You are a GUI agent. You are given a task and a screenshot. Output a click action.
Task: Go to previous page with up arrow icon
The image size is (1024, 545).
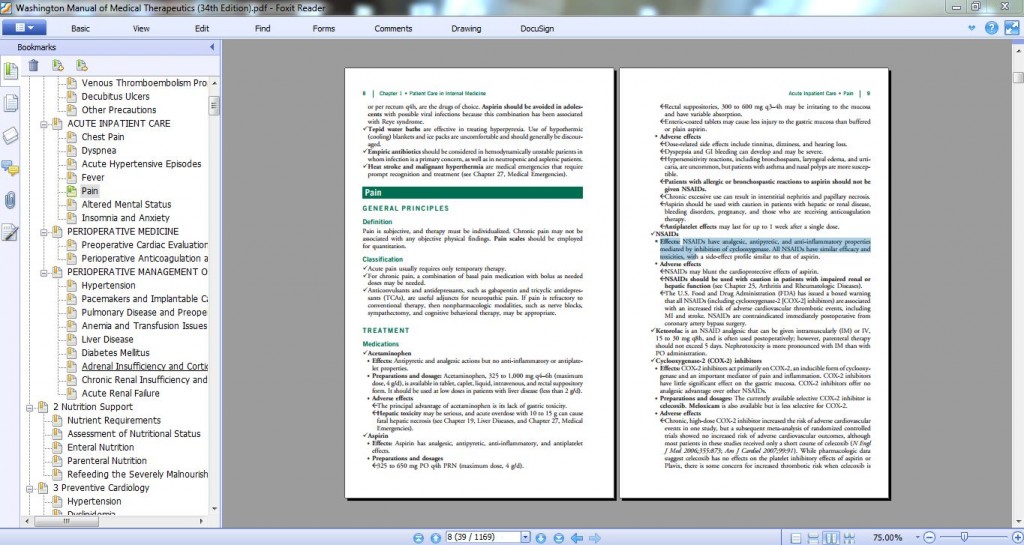pyautogui.click(x=436, y=538)
